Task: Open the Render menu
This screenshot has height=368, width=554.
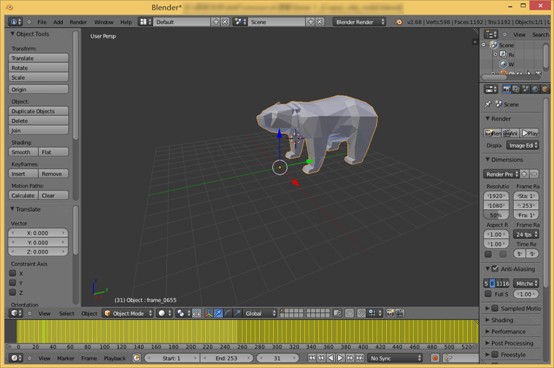Action: [78, 22]
